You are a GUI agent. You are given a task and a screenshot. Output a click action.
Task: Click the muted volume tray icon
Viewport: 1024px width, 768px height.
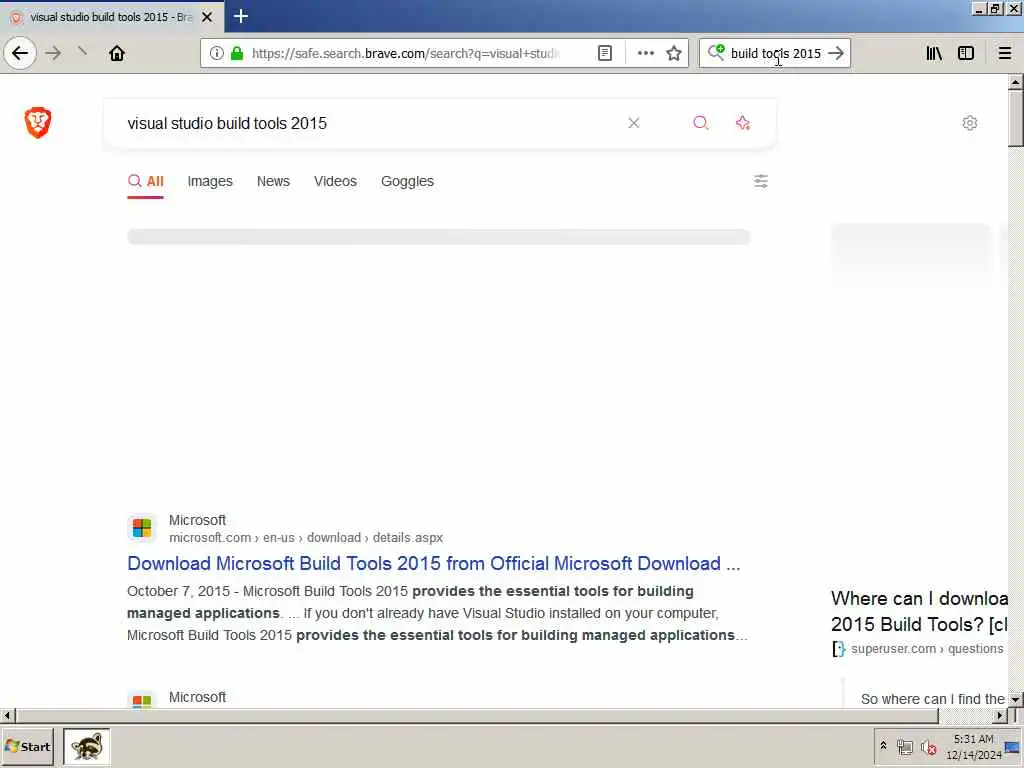point(929,746)
